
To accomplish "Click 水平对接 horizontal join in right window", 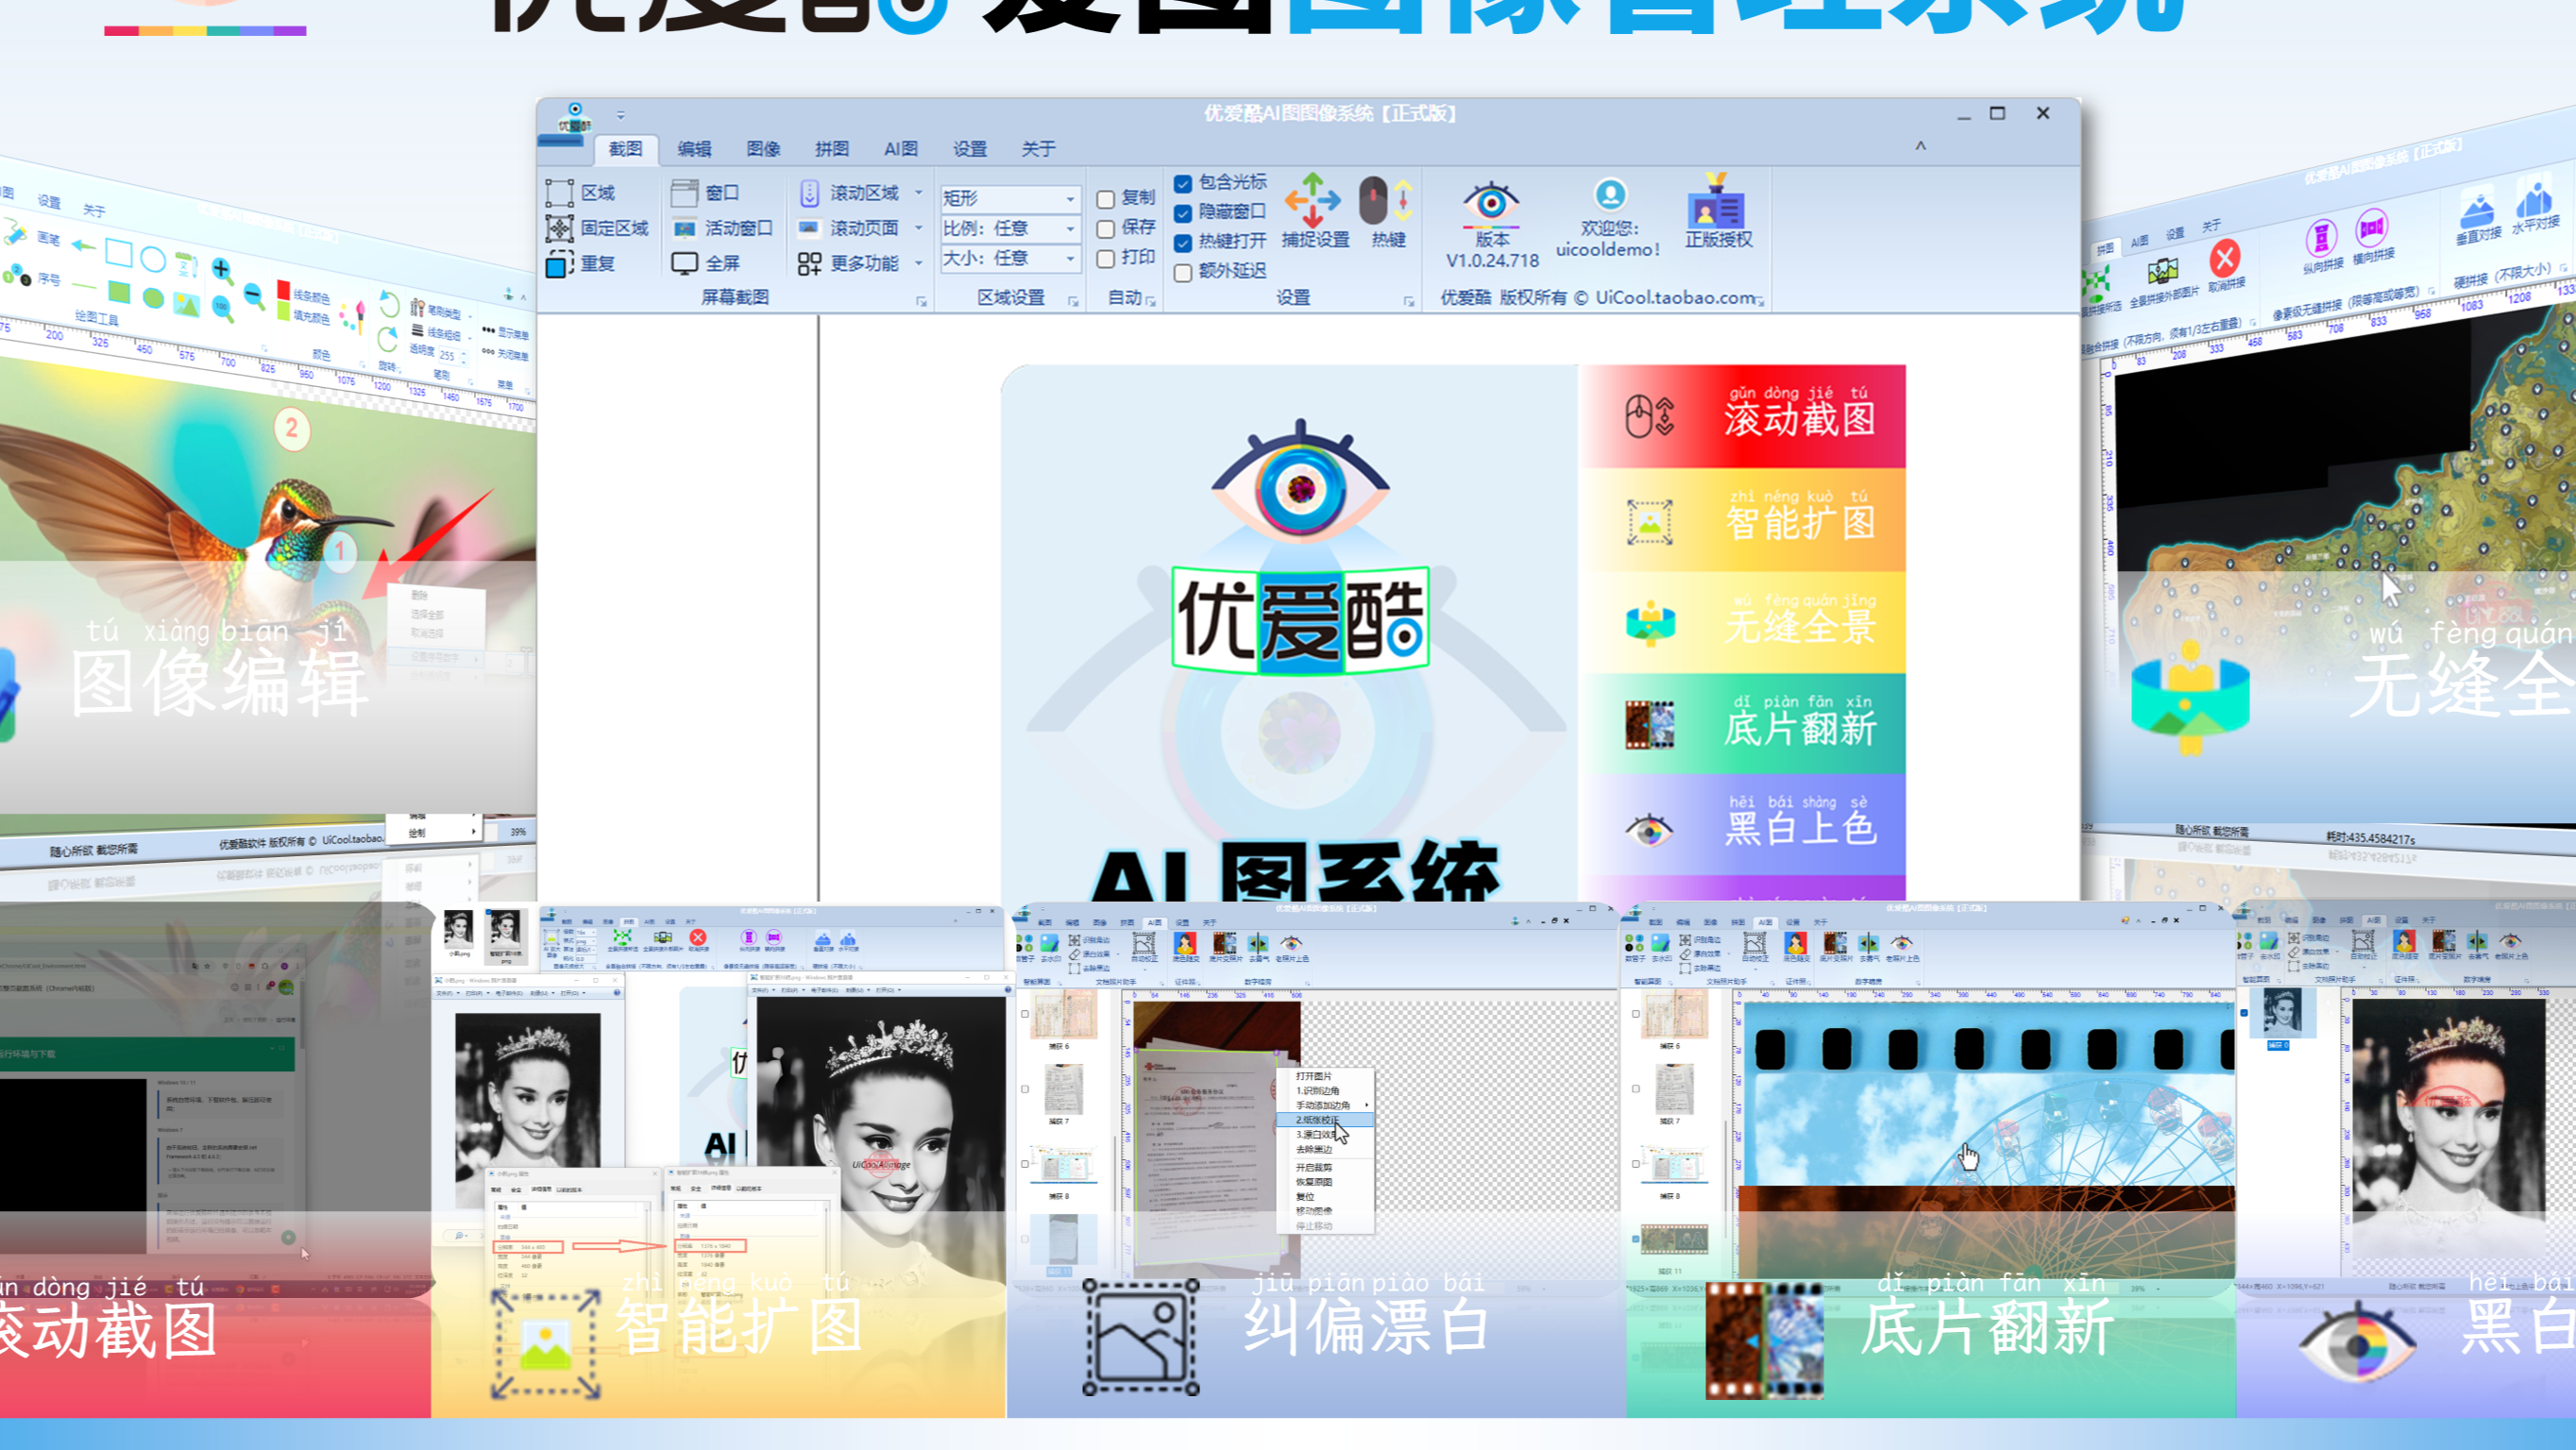I will tap(2534, 205).
